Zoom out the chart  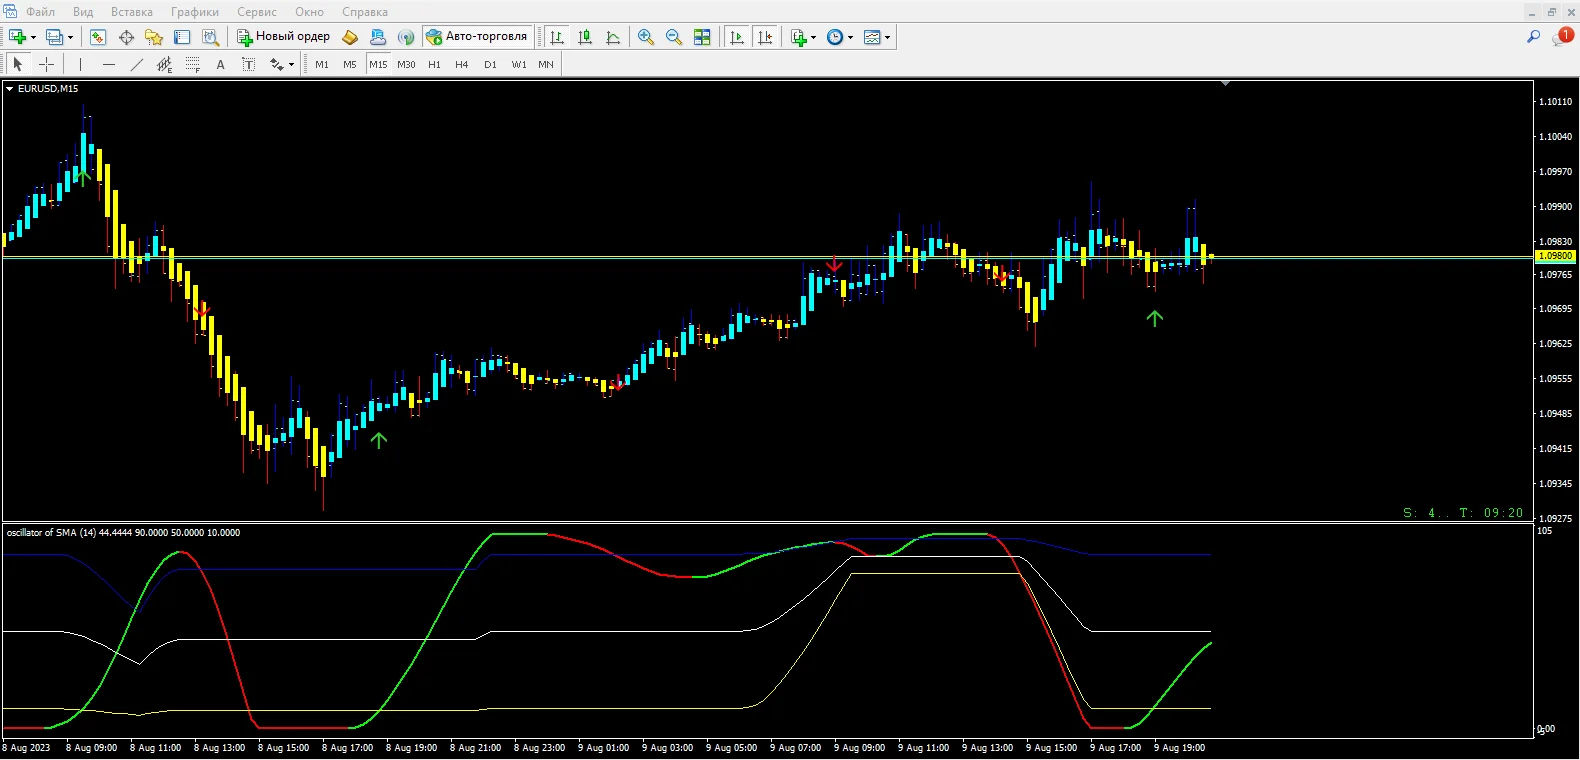[x=674, y=37]
